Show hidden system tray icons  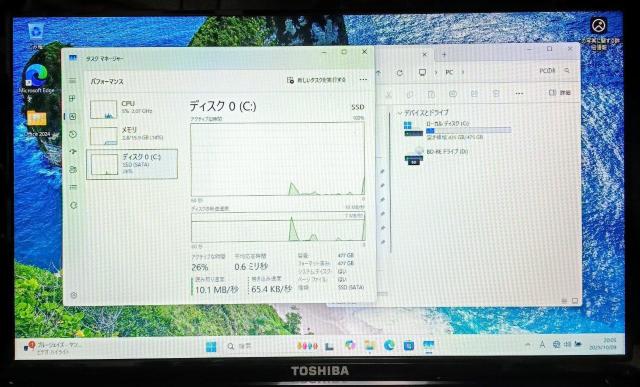528,345
